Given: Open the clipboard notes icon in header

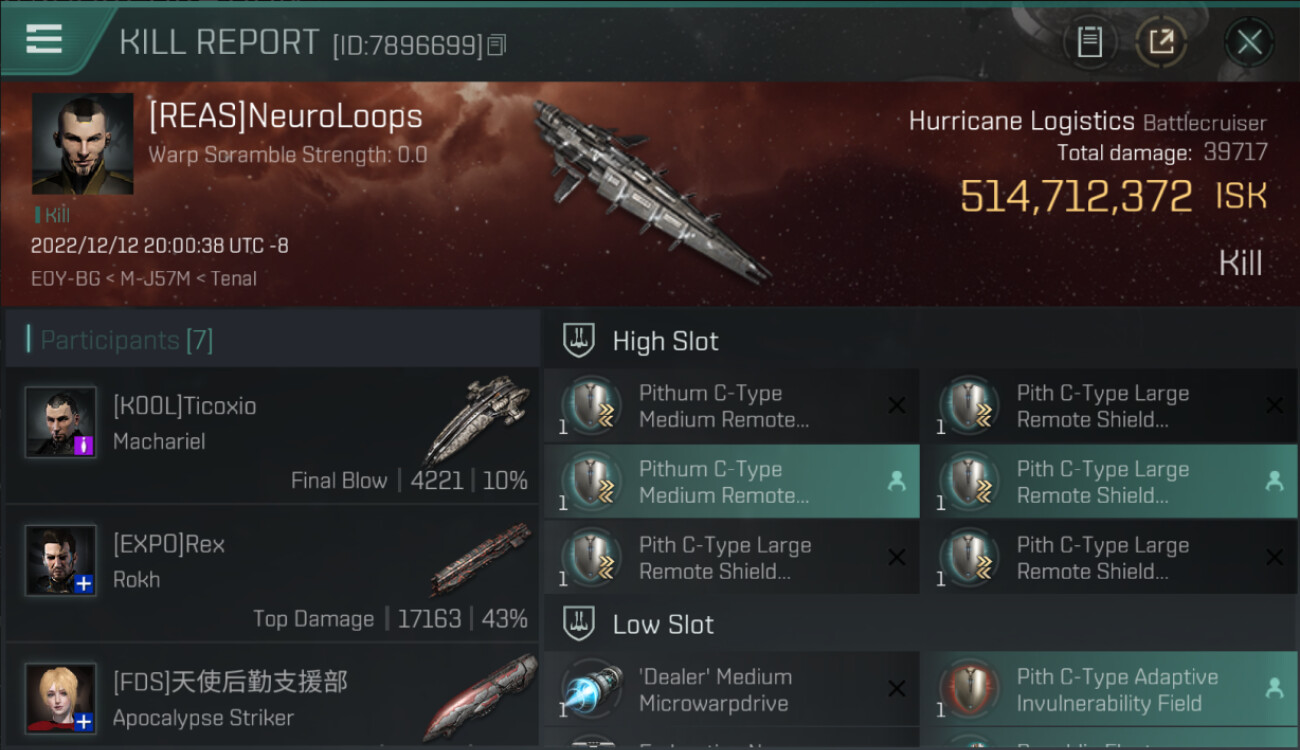Looking at the screenshot, I should pos(1090,42).
